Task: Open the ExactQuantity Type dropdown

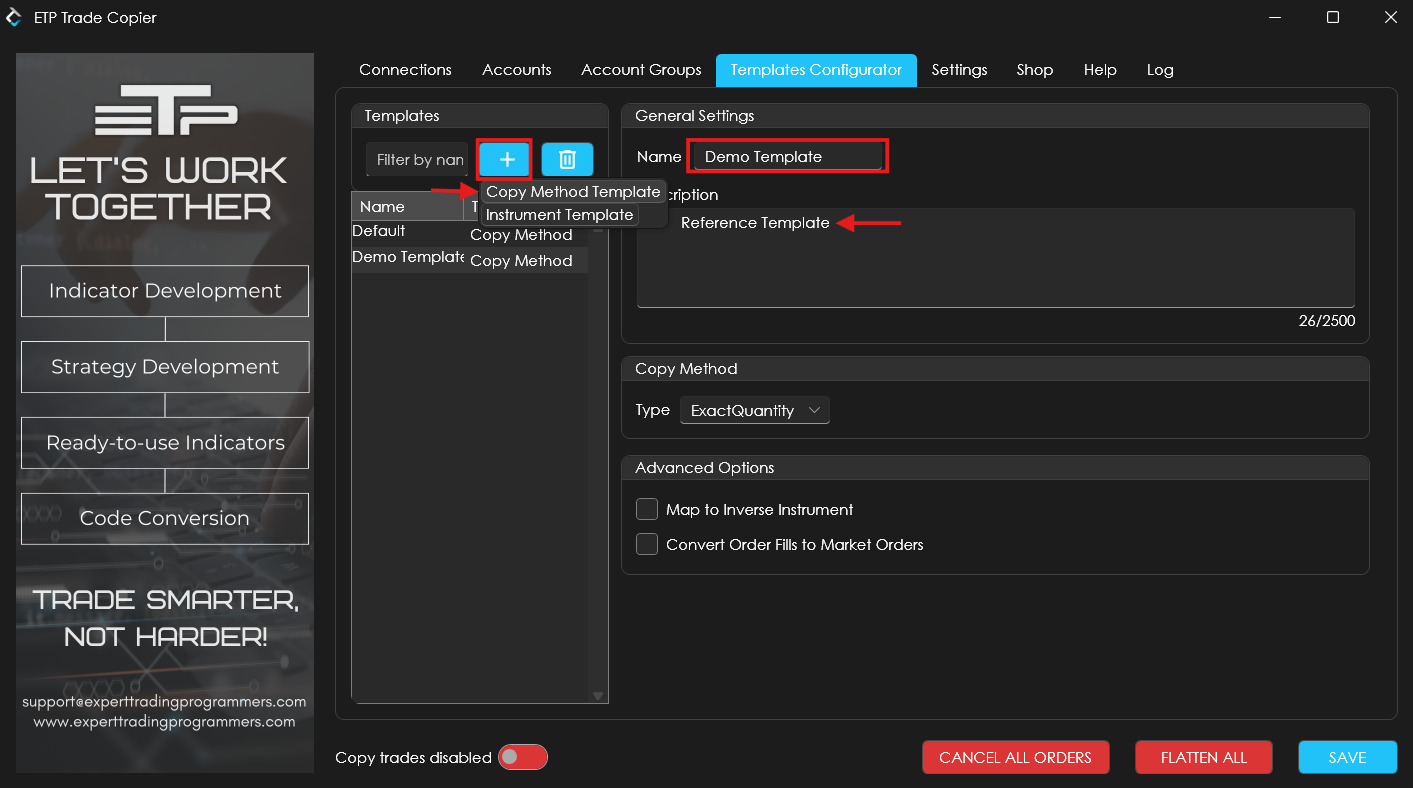Action: point(754,410)
